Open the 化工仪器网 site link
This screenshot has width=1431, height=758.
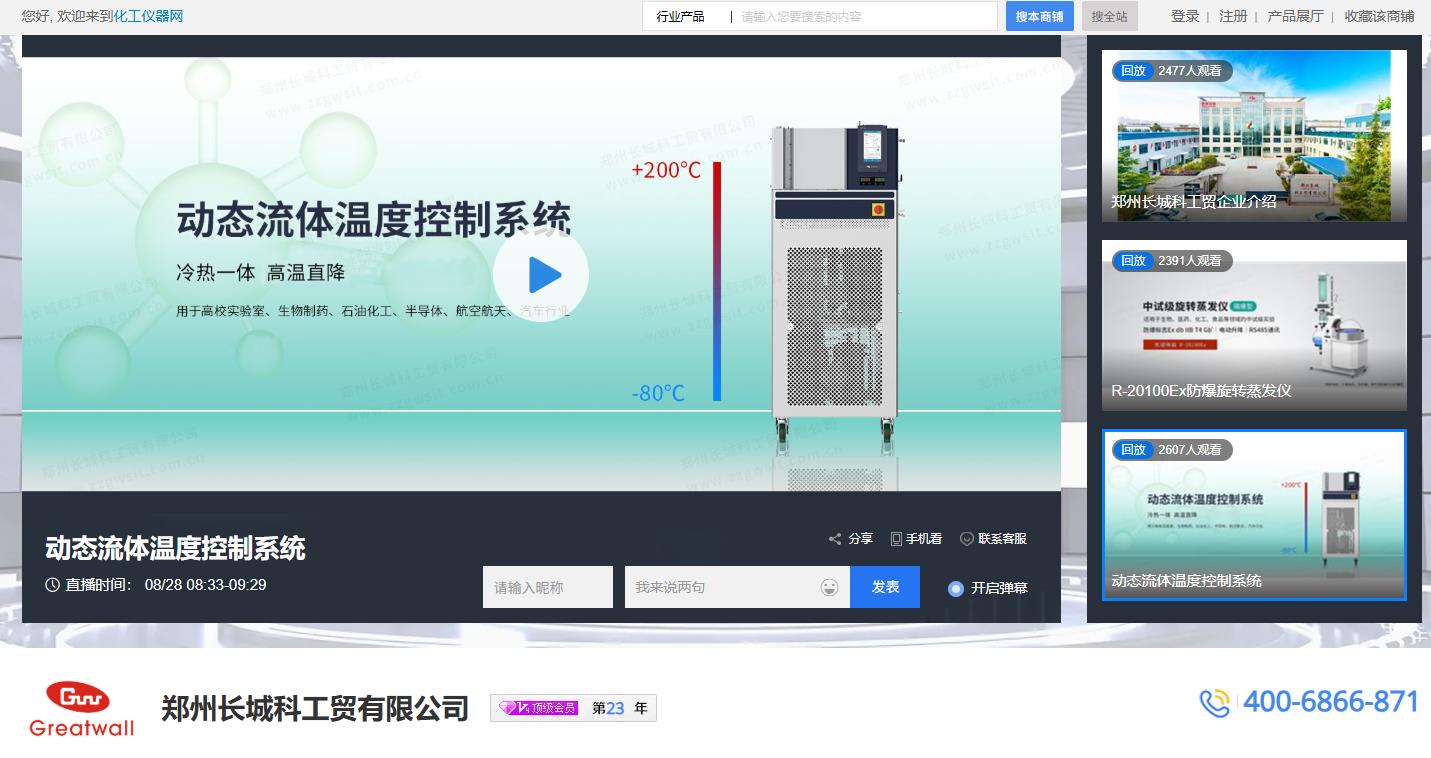pyautogui.click(x=148, y=16)
